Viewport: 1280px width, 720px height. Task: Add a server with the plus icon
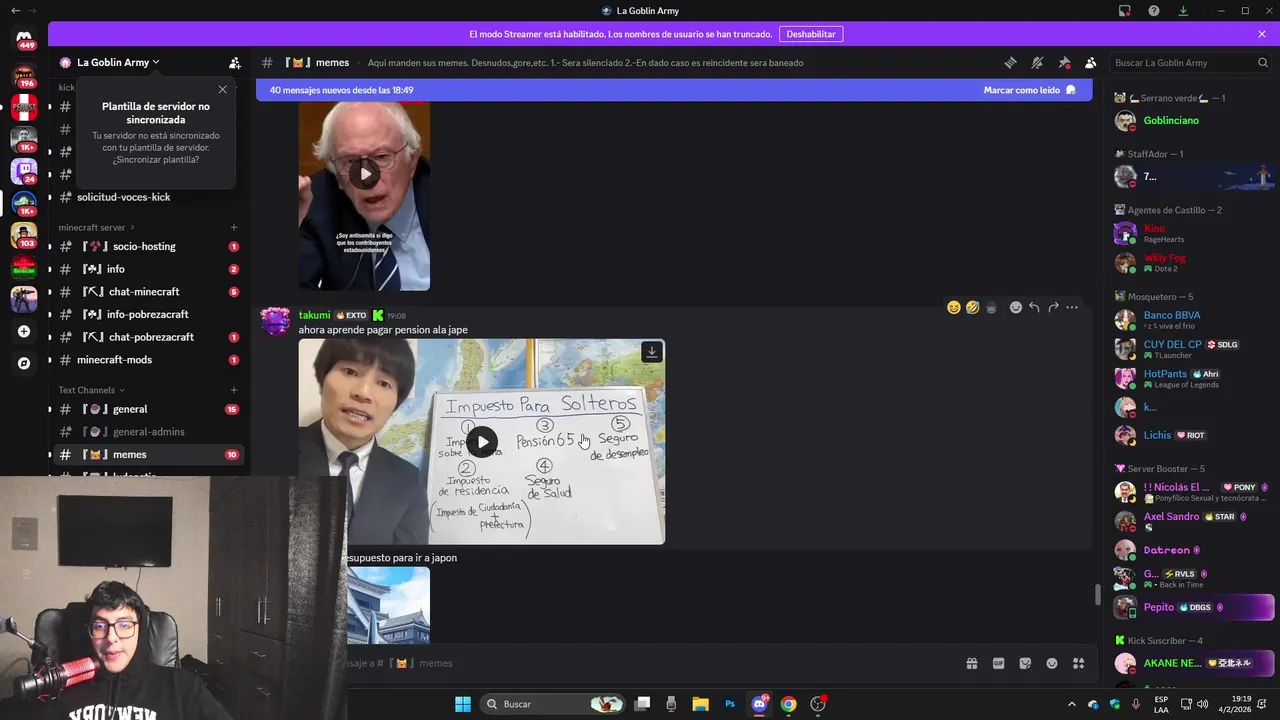point(24,331)
